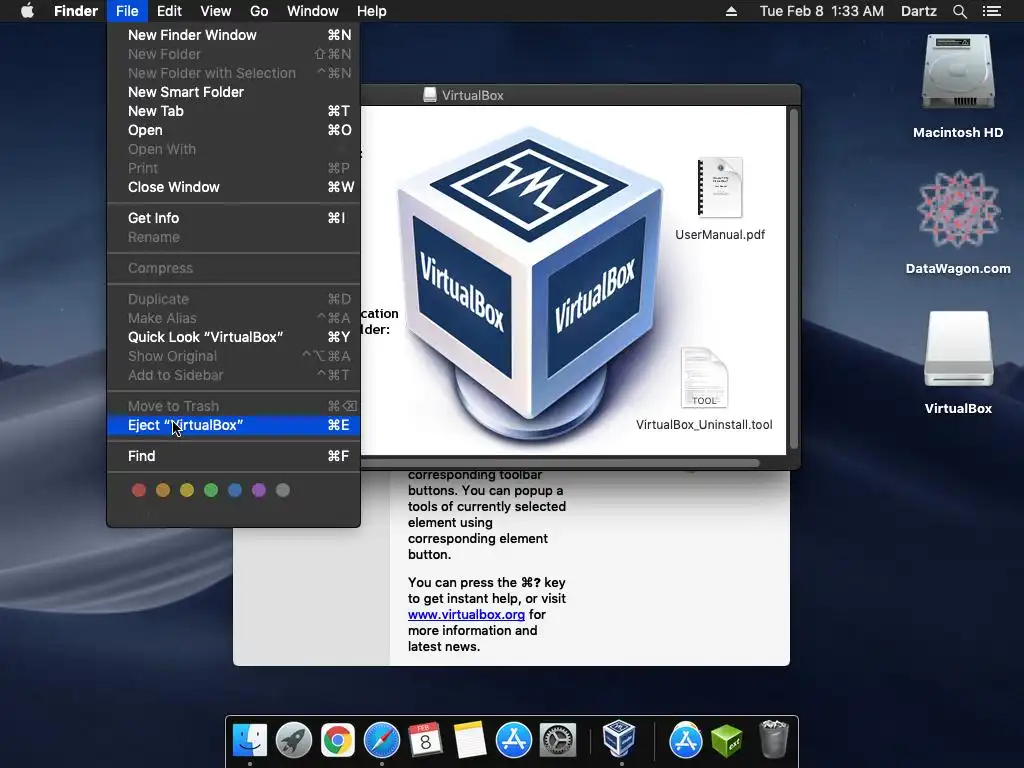Close the open File menu
The width and height of the screenshot is (1024, 768).
point(127,11)
